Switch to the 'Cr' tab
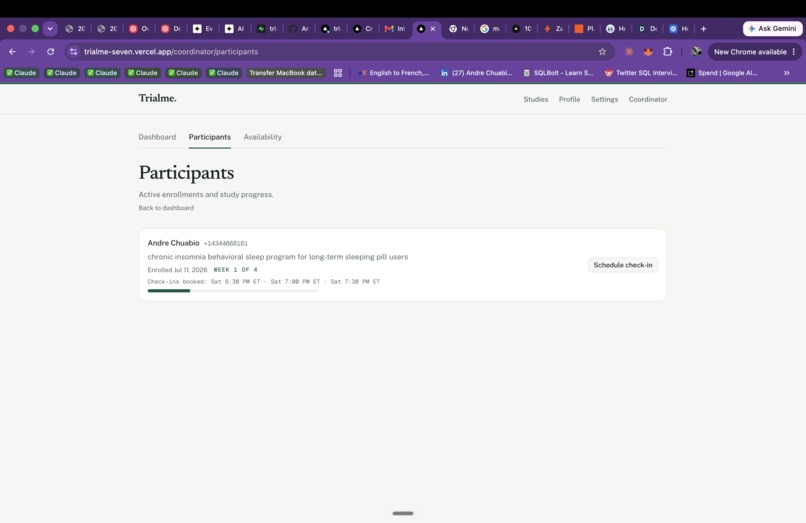Viewport: 806px width, 523px height. tap(363, 29)
